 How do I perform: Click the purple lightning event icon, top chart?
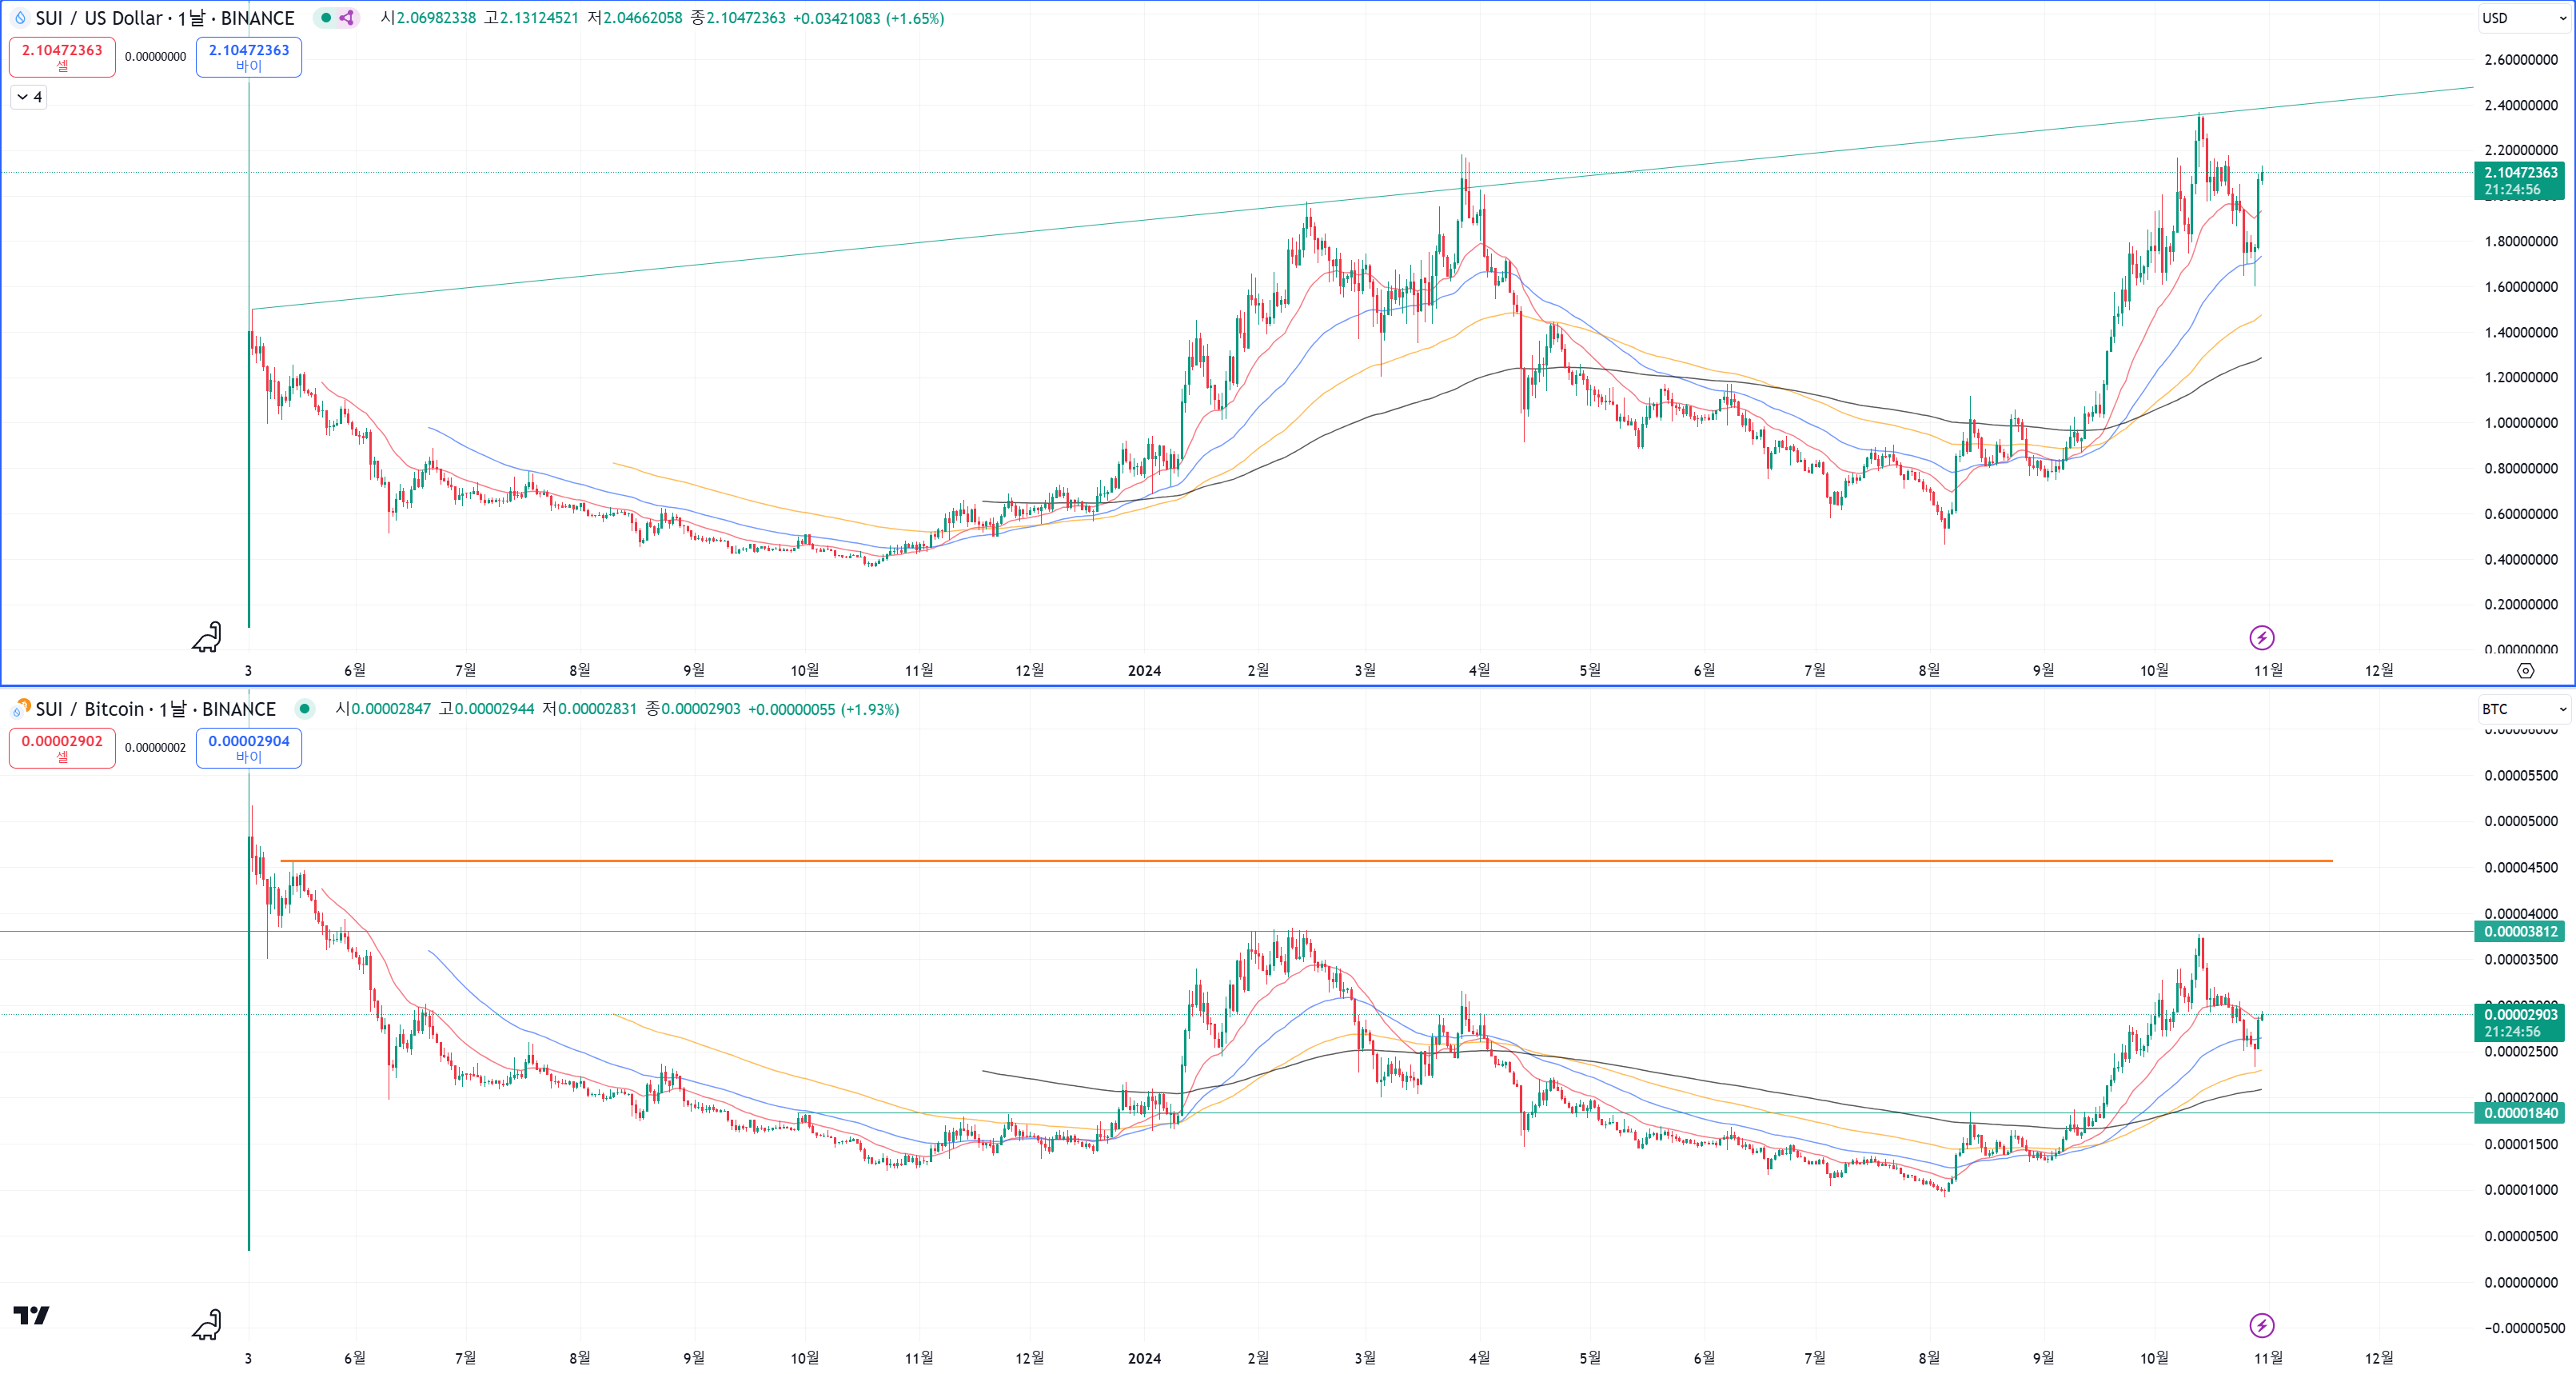tap(2261, 638)
